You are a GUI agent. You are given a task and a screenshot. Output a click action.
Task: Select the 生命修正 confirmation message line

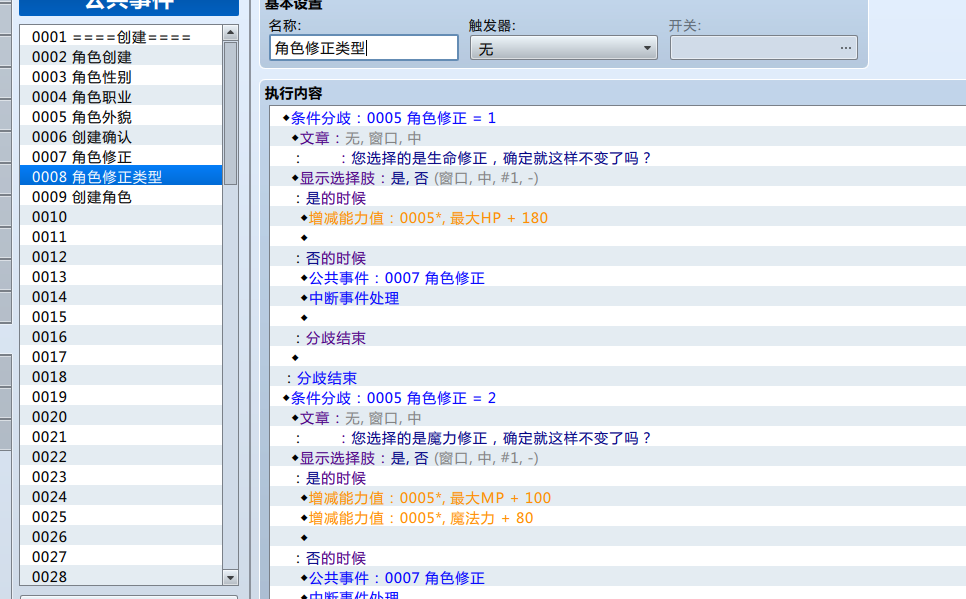click(618, 158)
